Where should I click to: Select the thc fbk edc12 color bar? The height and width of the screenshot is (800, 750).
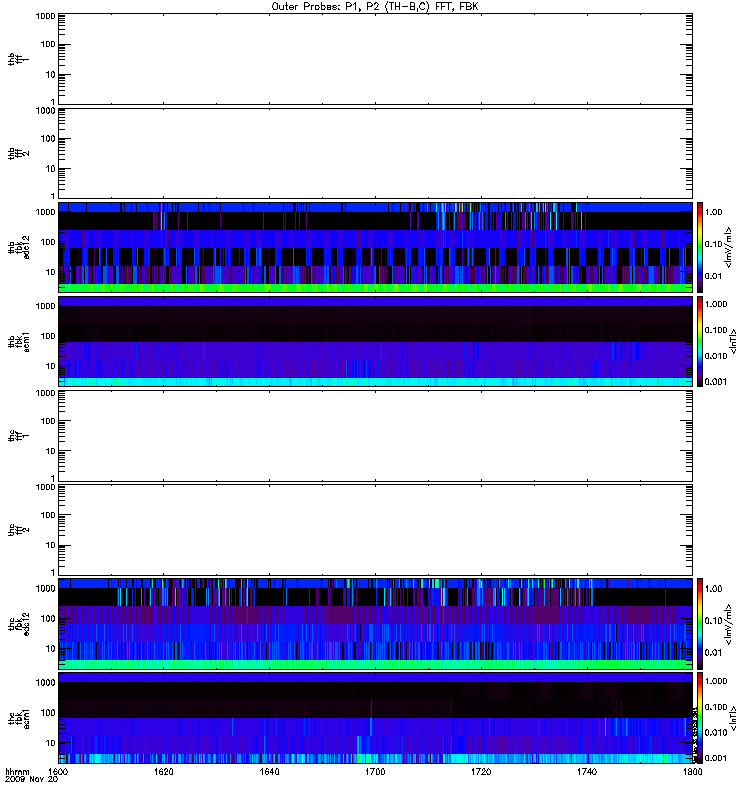coord(700,623)
